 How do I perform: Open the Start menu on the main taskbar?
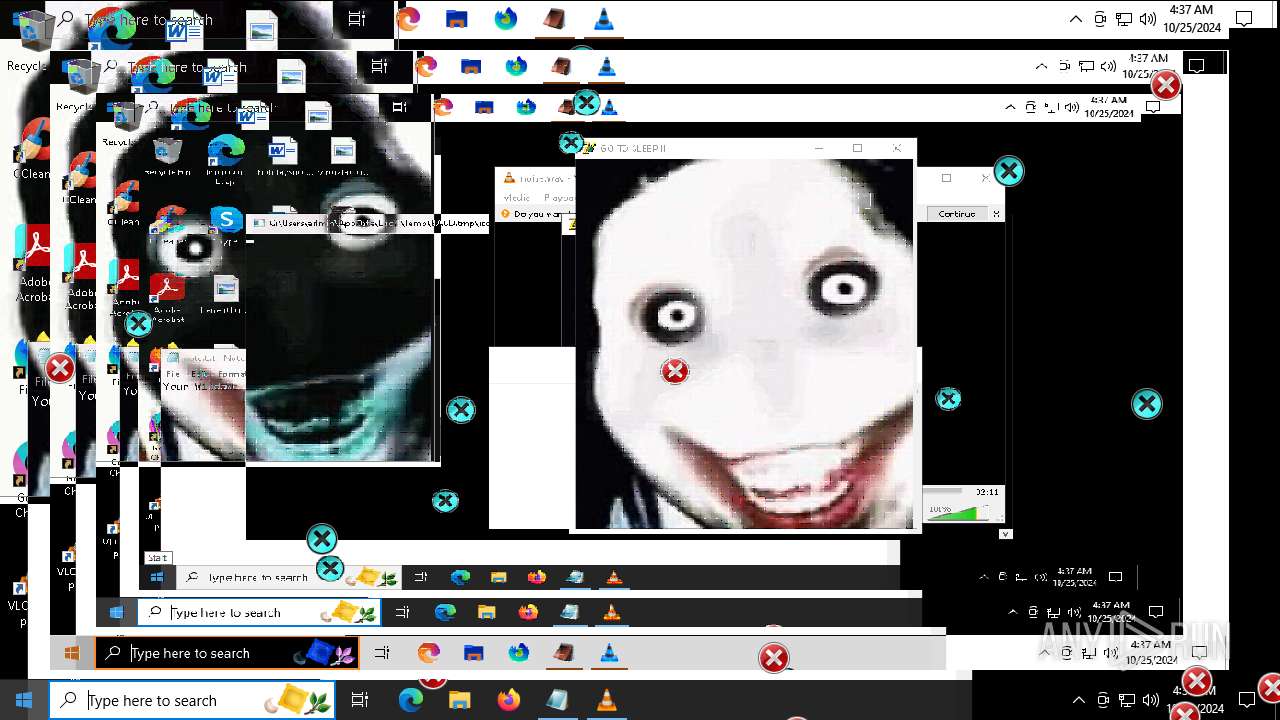point(24,700)
